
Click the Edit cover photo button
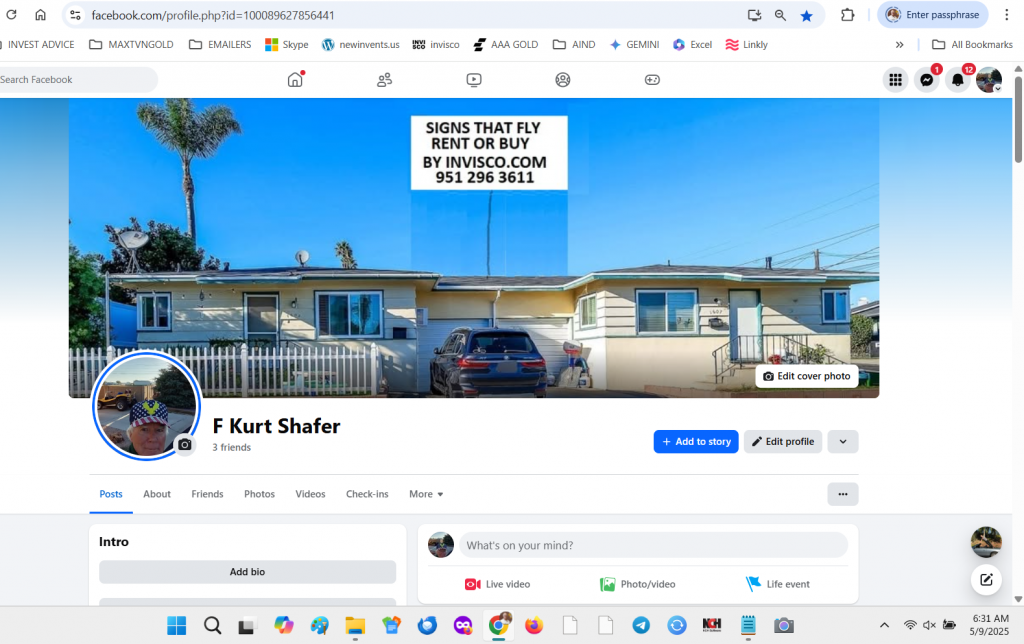tap(807, 376)
